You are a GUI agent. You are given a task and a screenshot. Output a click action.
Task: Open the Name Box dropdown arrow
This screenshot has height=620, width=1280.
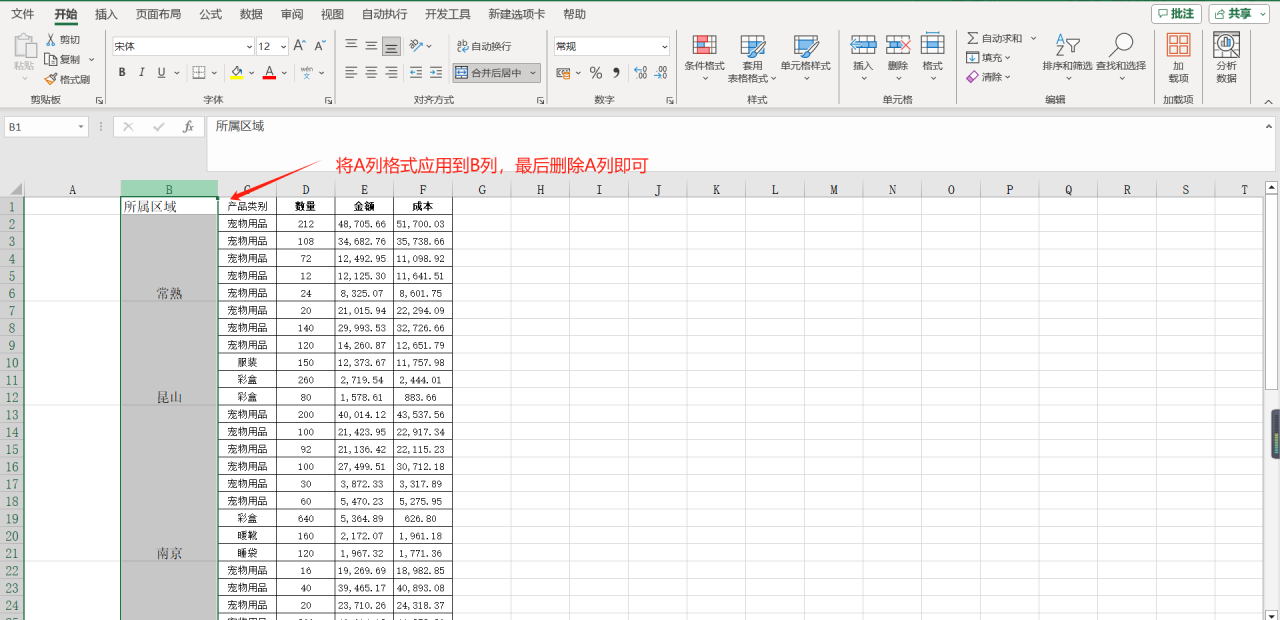pyautogui.click(x=81, y=127)
